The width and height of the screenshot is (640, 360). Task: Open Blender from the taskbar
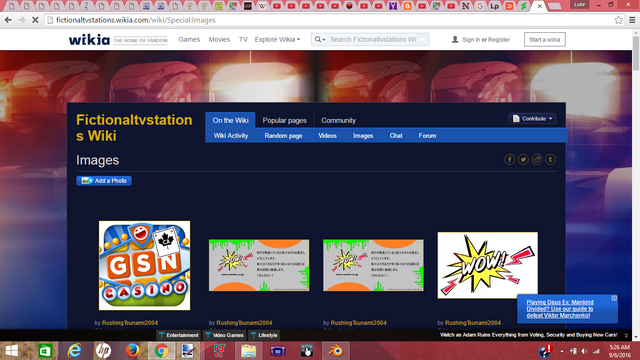click(x=336, y=351)
